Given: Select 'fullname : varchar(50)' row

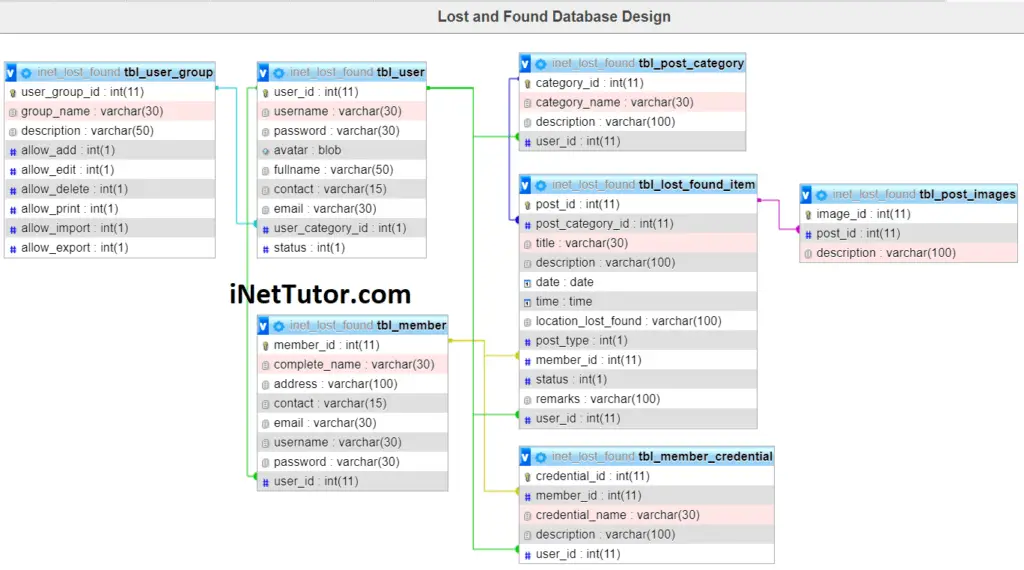Looking at the screenshot, I should 342,170.
